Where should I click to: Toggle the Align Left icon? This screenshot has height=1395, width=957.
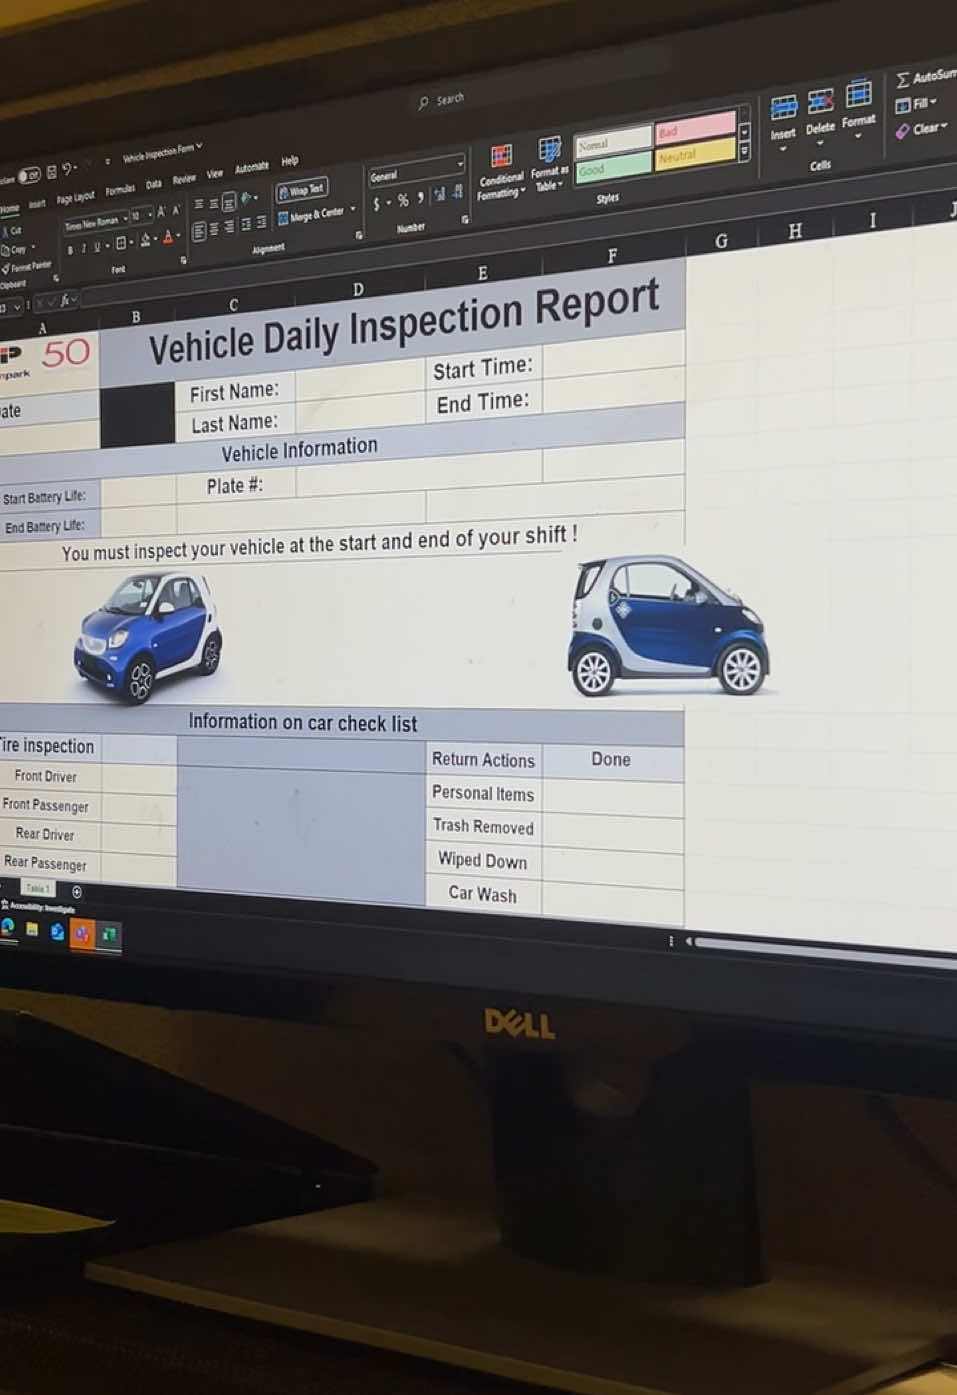click(199, 232)
